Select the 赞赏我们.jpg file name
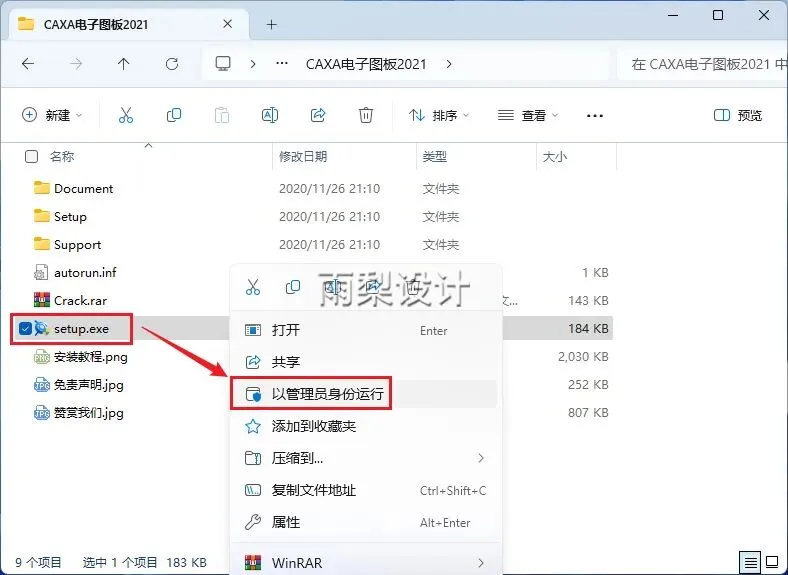The width and height of the screenshot is (788, 575). 88,413
